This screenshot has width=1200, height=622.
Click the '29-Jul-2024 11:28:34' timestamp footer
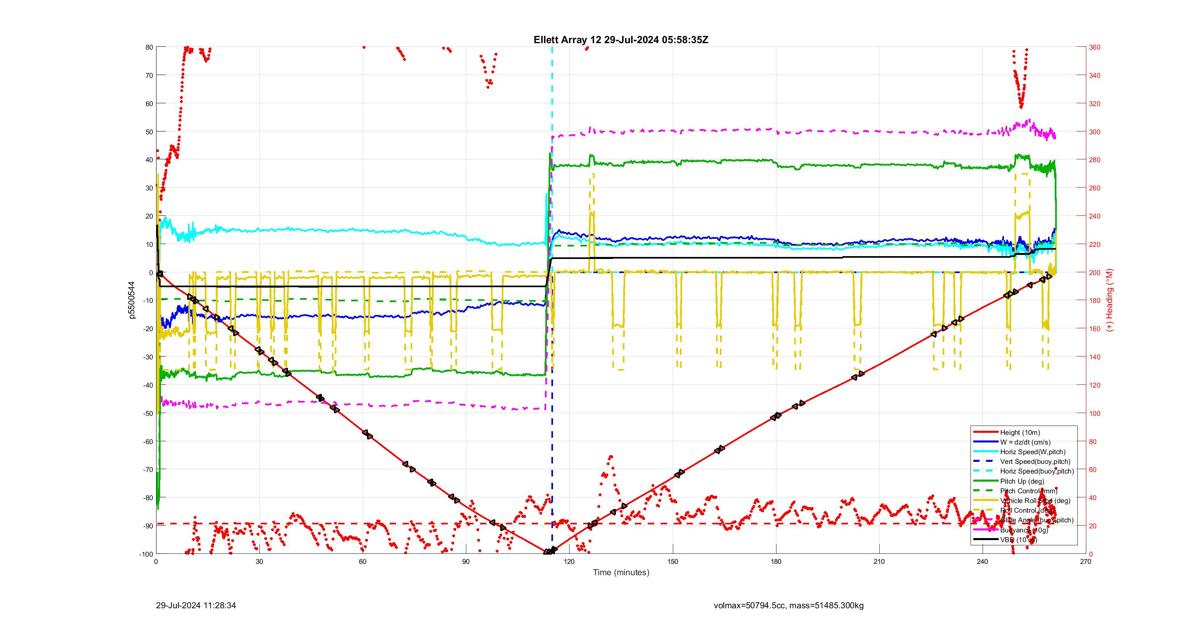click(196, 605)
